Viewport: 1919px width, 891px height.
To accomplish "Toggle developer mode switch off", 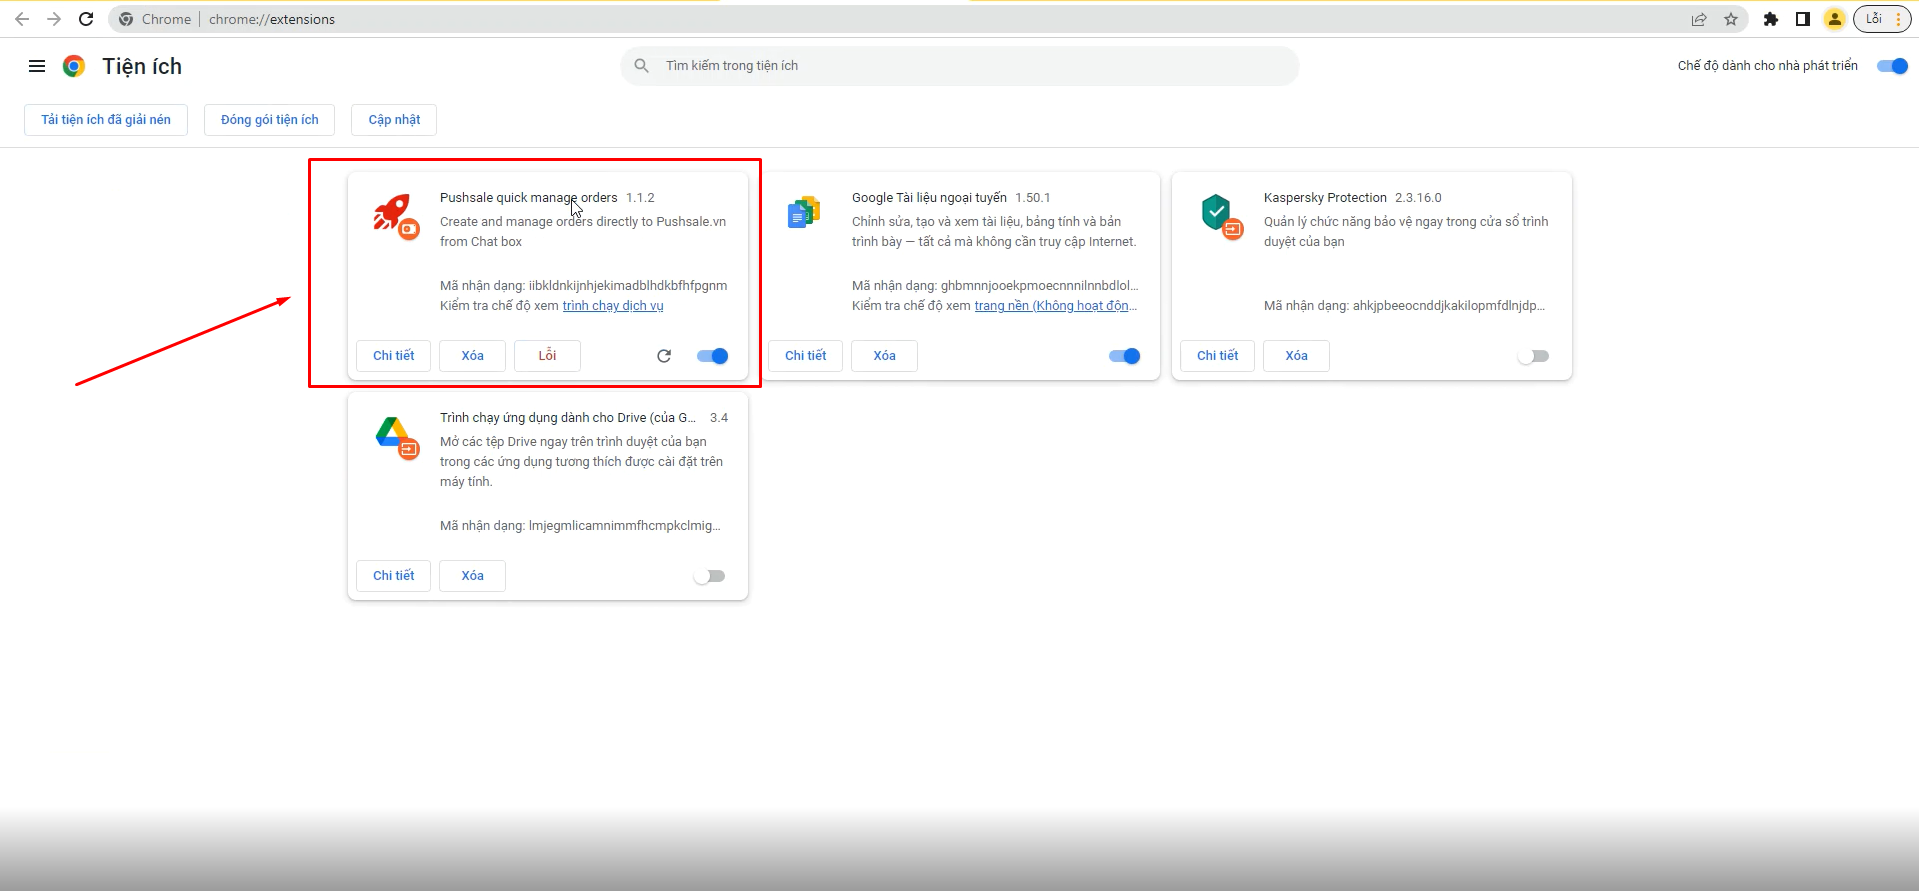I will (1892, 66).
